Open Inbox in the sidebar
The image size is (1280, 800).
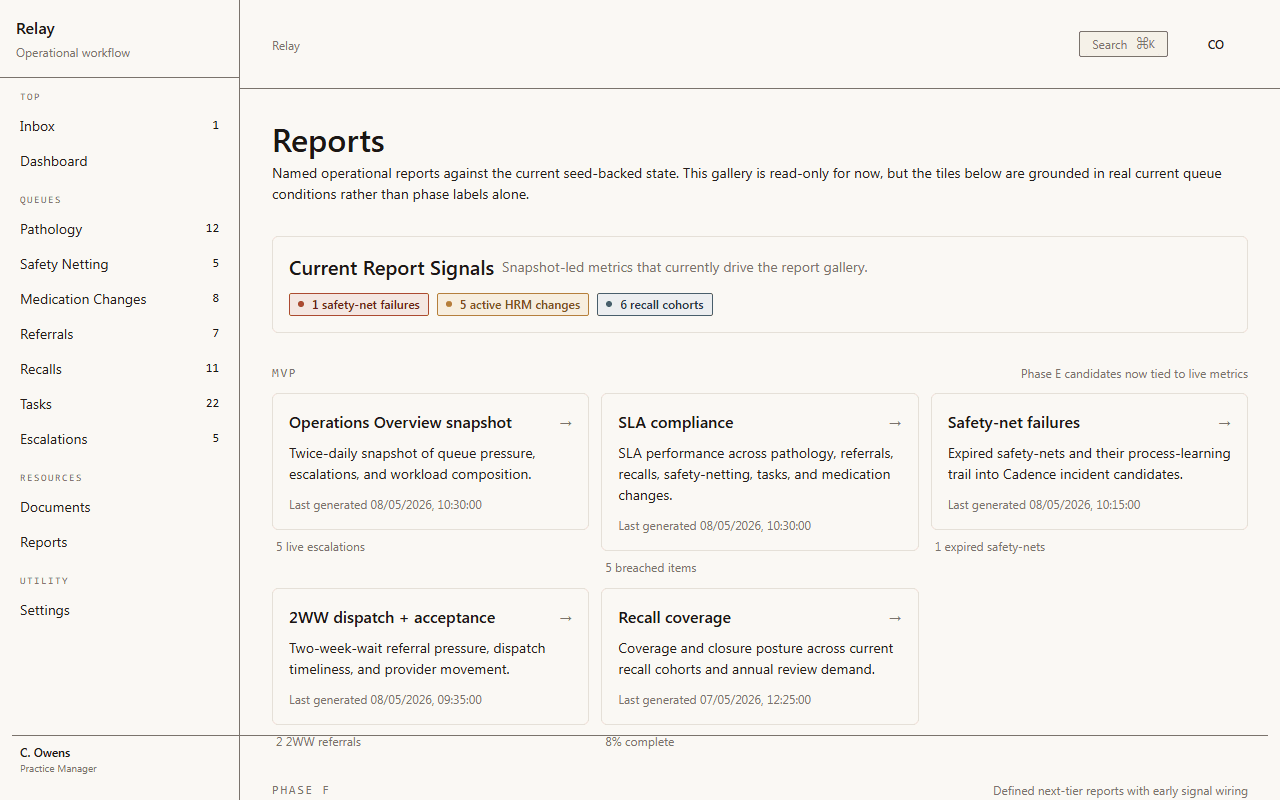tap(119, 126)
